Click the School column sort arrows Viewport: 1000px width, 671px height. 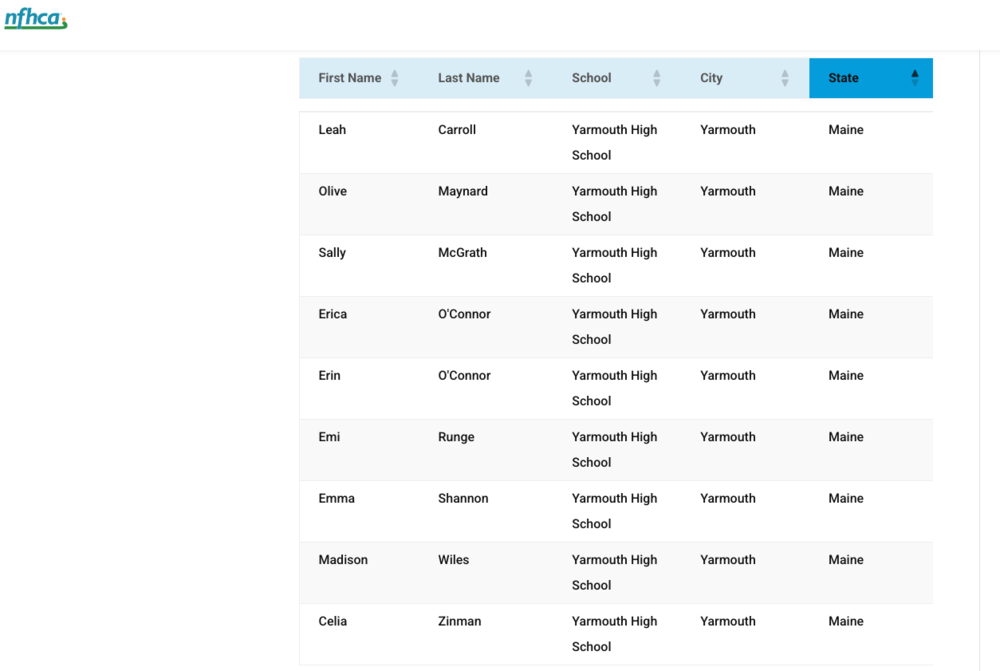[657, 78]
